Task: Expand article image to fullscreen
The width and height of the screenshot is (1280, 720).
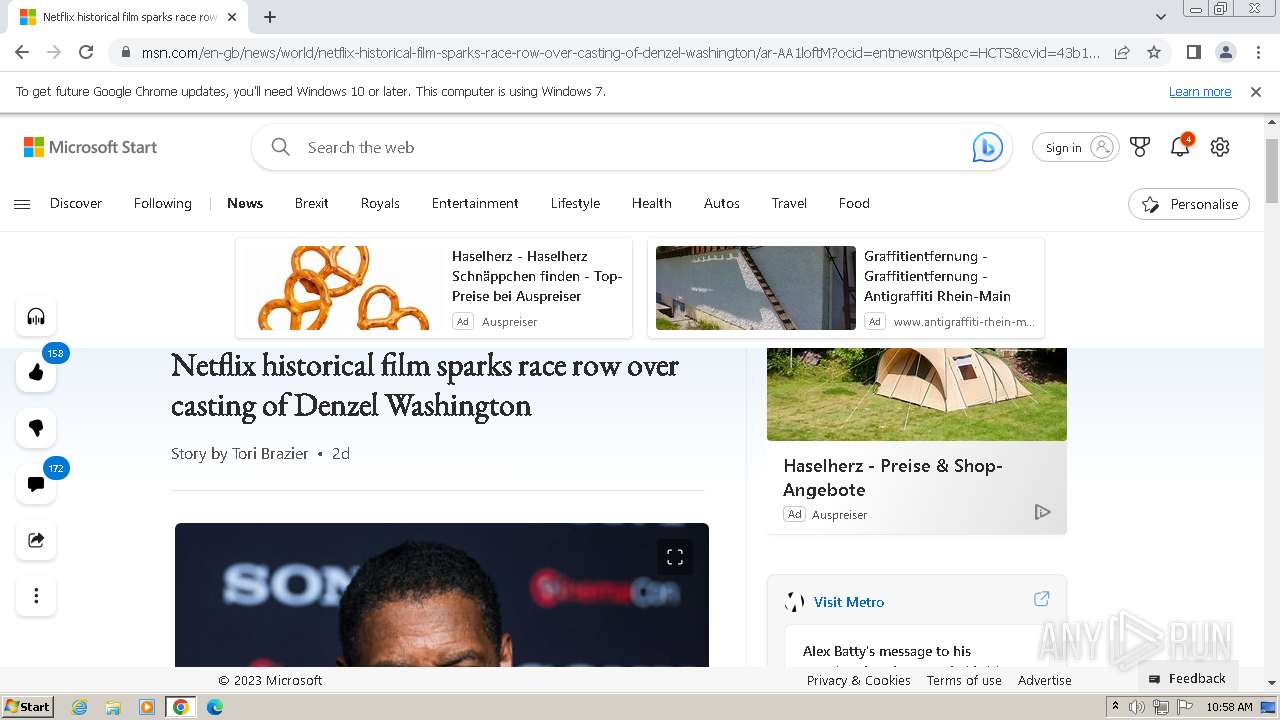Action: [x=675, y=557]
